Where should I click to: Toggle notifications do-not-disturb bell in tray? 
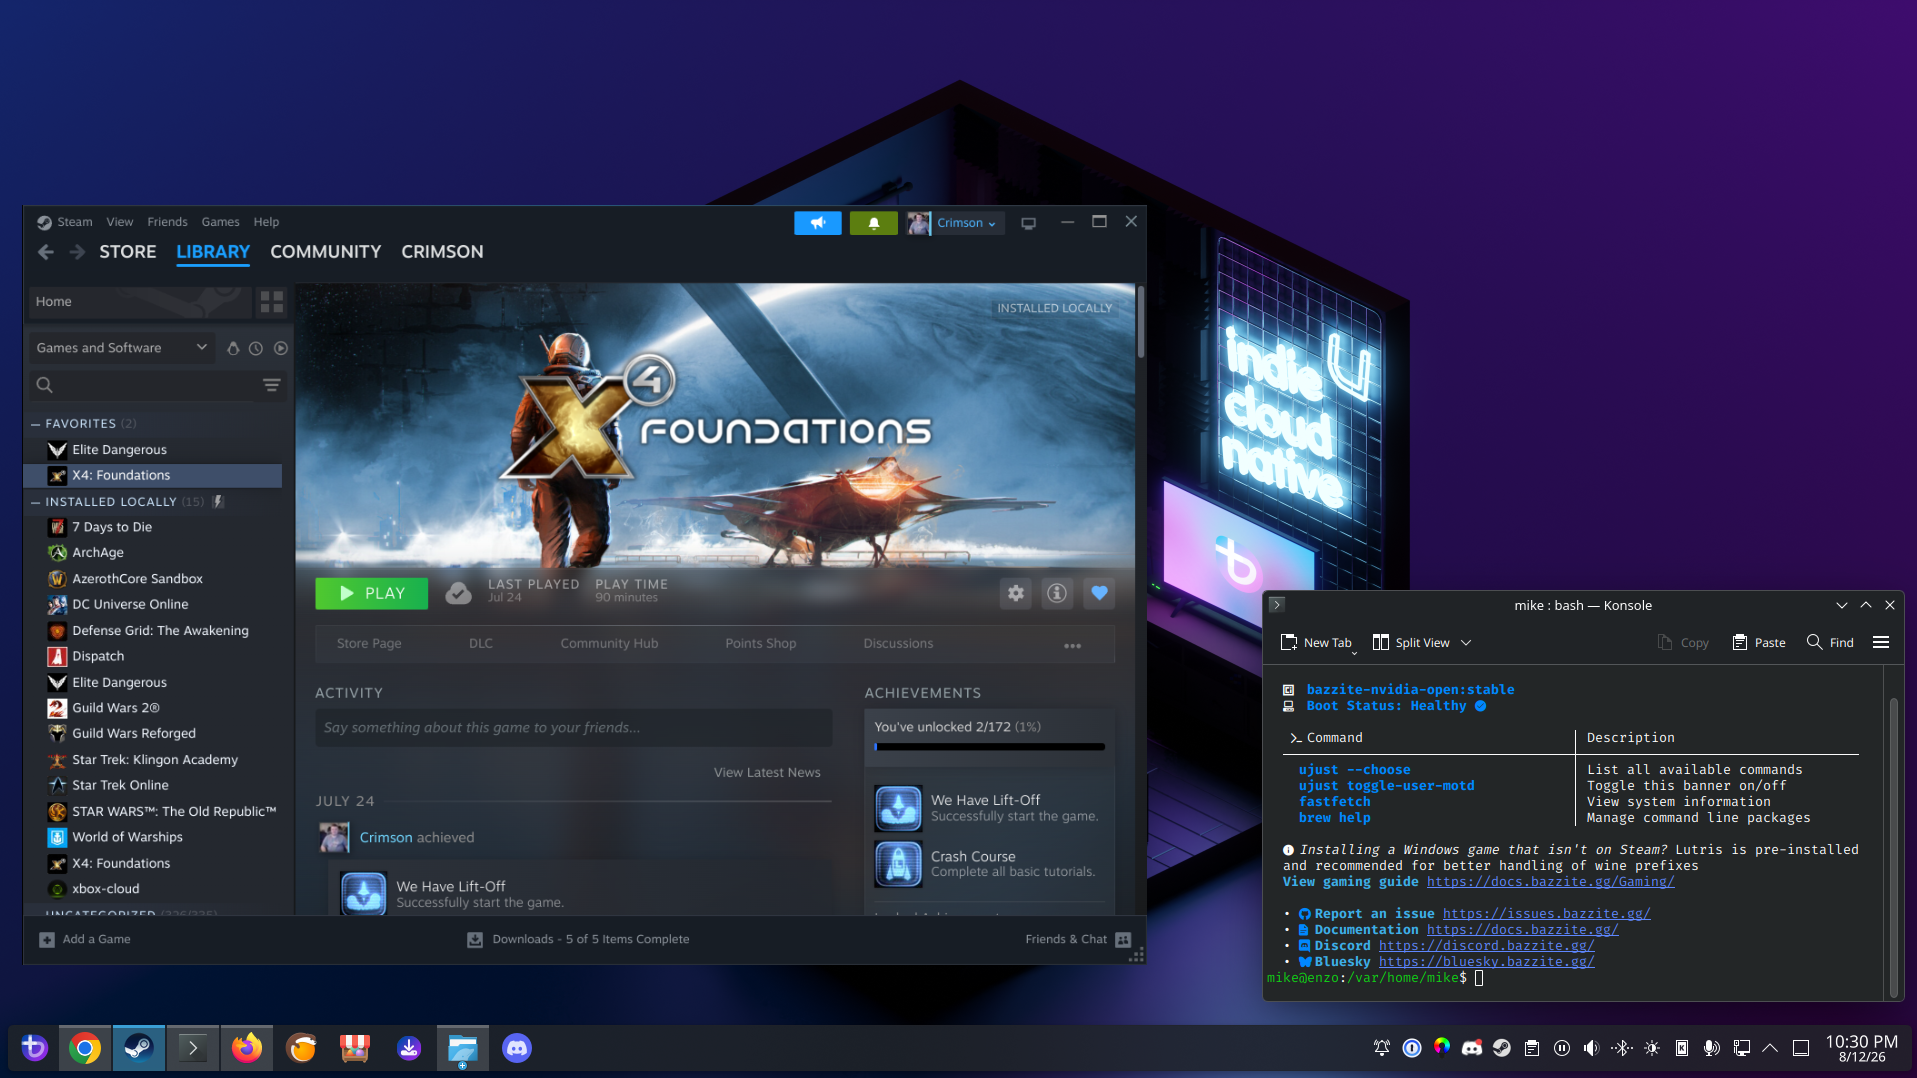(1382, 1048)
